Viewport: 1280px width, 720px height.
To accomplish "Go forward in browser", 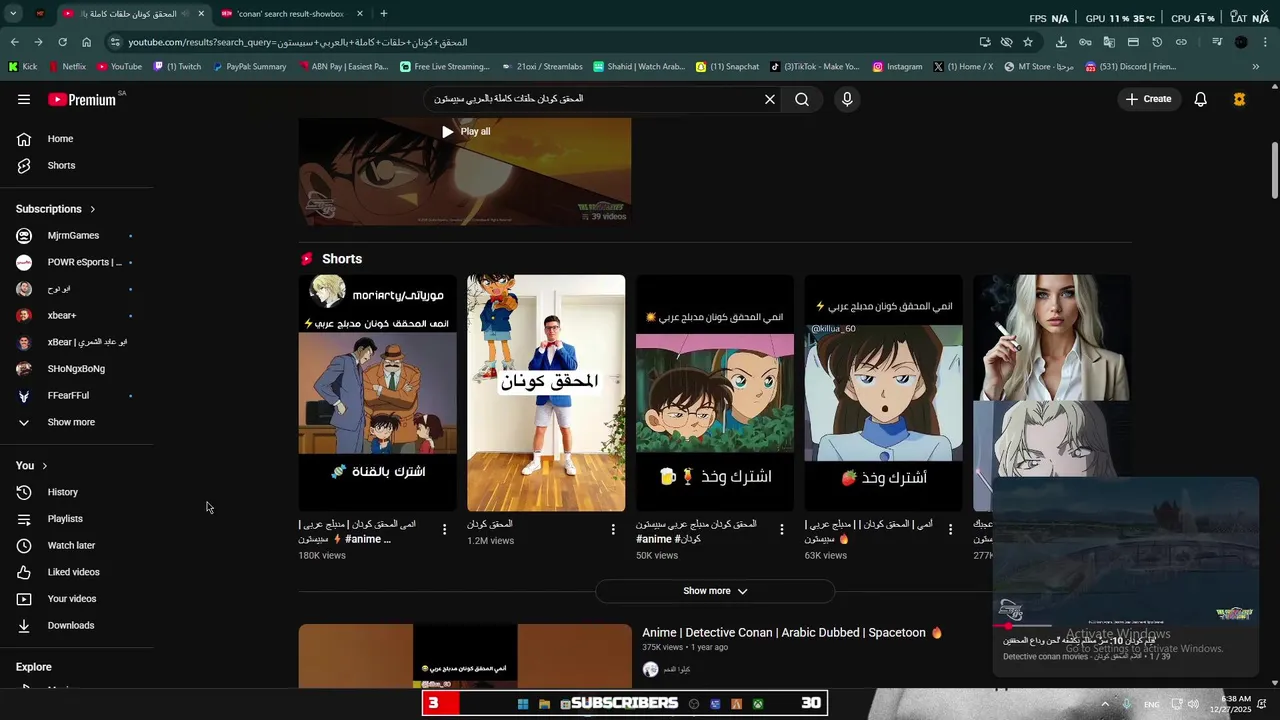I will click(x=38, y=42).
